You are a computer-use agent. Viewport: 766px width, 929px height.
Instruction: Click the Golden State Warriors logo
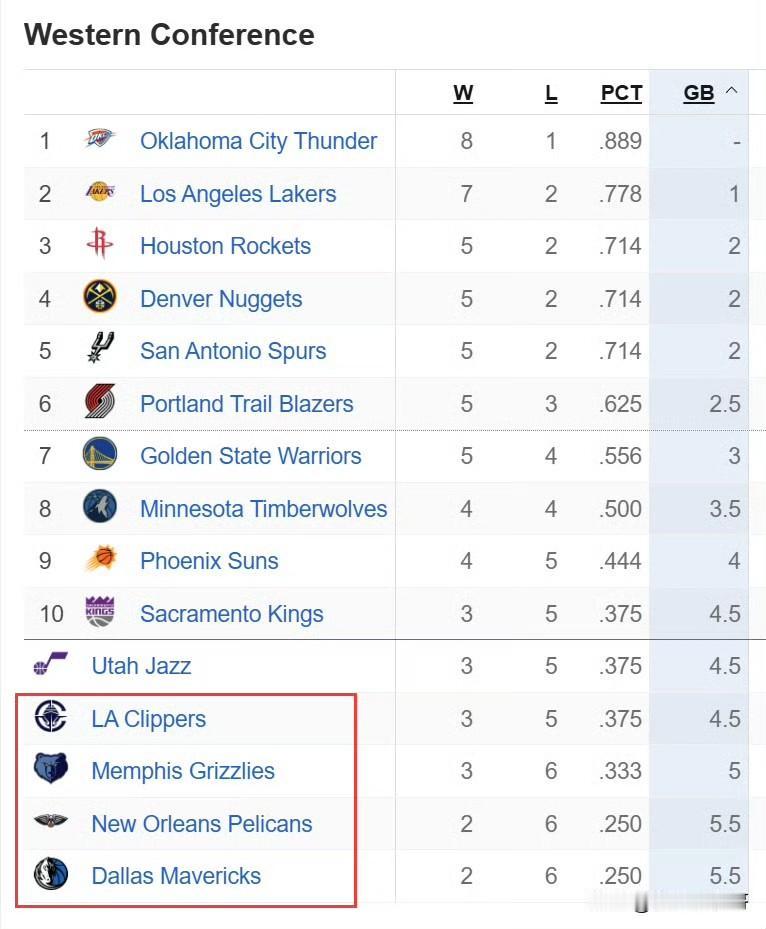point(100,453)
